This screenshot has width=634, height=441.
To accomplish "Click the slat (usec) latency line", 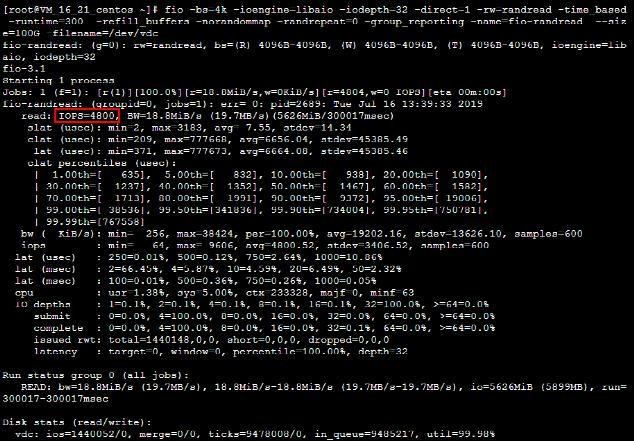I will coord(189,128).
